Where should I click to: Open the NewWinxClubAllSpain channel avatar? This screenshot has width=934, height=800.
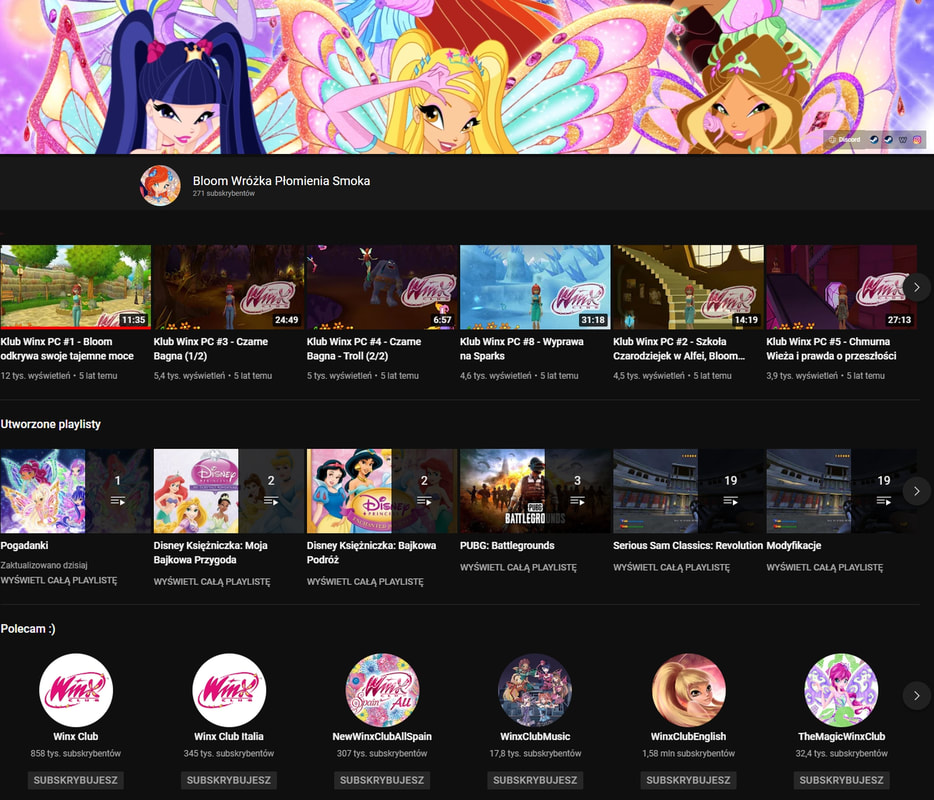pyautogui.click(x=382, y=690)
